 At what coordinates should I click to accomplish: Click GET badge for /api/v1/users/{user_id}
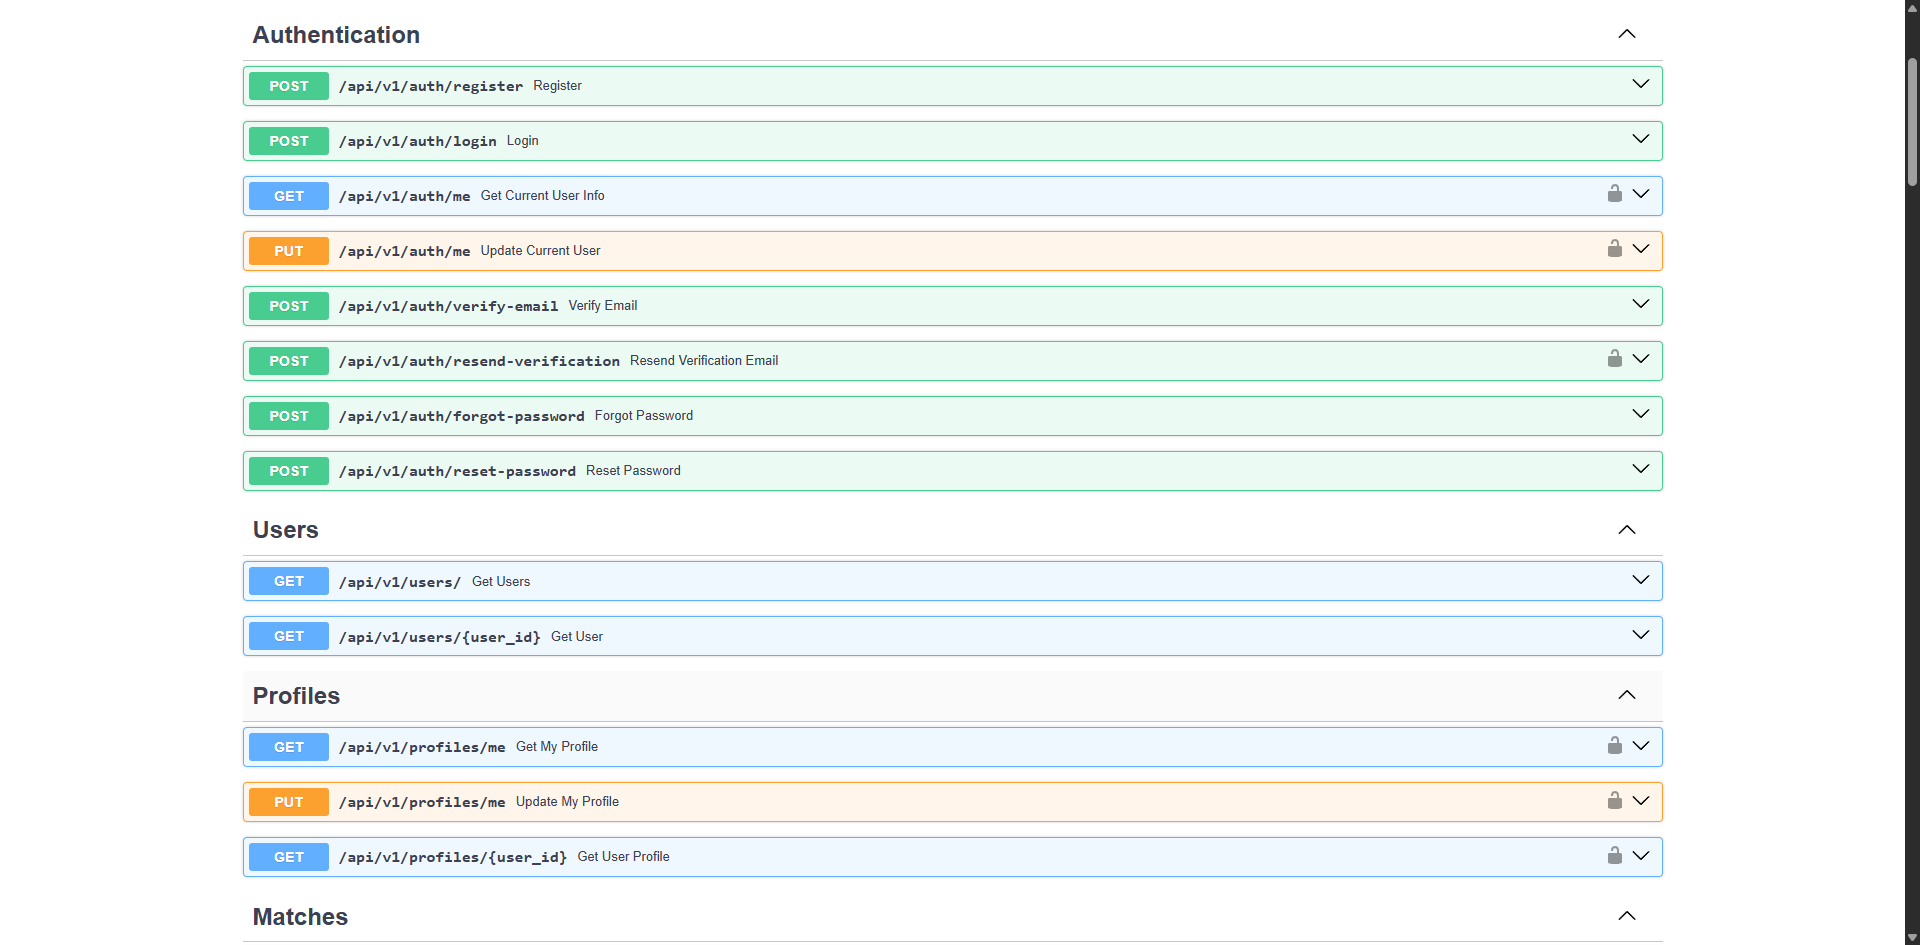click(289, 636)
